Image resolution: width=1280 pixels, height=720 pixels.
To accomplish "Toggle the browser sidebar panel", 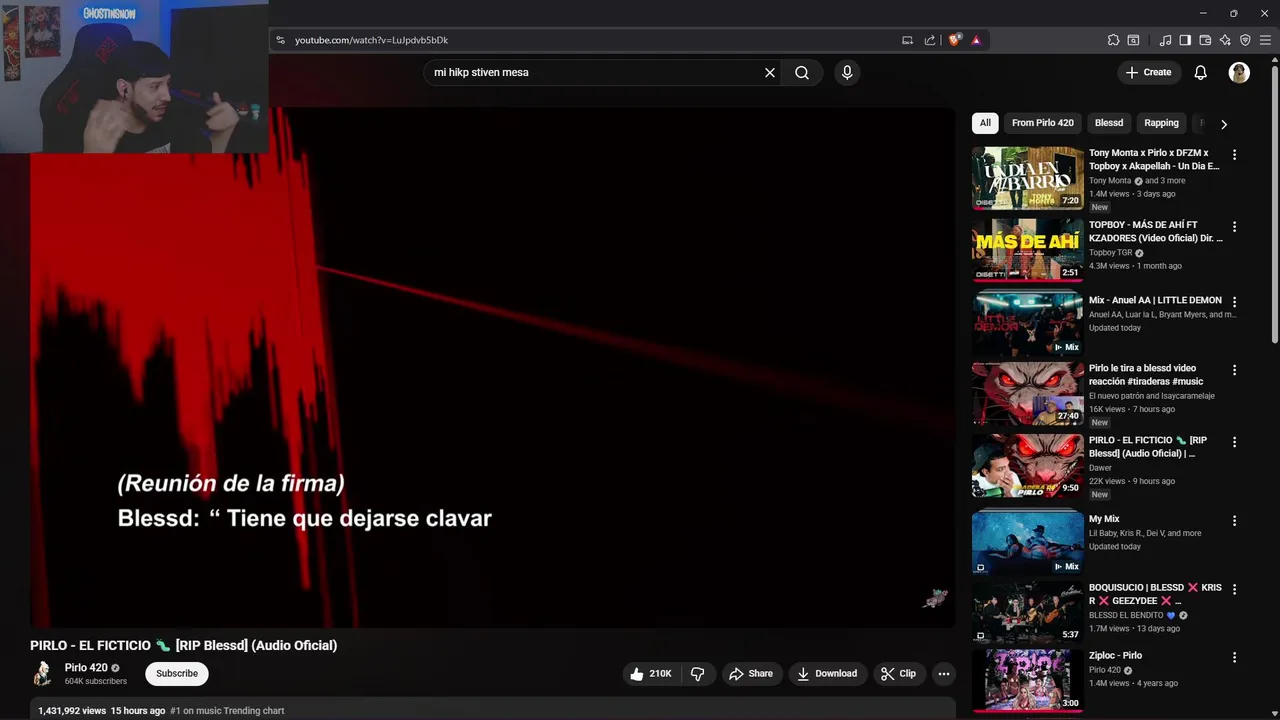I will tap(1185, 40).
